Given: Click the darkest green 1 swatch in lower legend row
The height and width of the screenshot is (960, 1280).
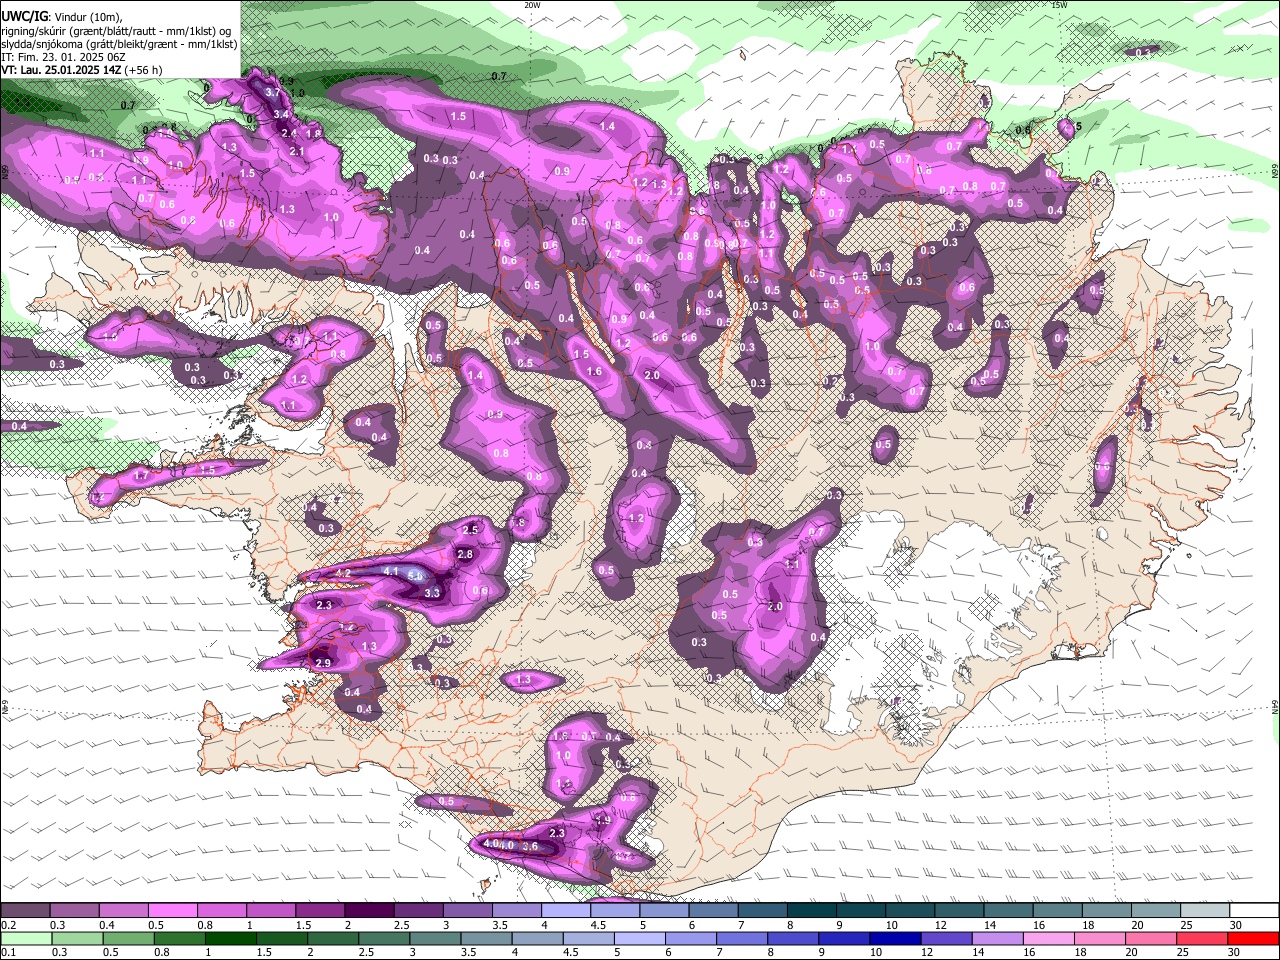Looking at the screenshot, I should (x=231, y=939).
